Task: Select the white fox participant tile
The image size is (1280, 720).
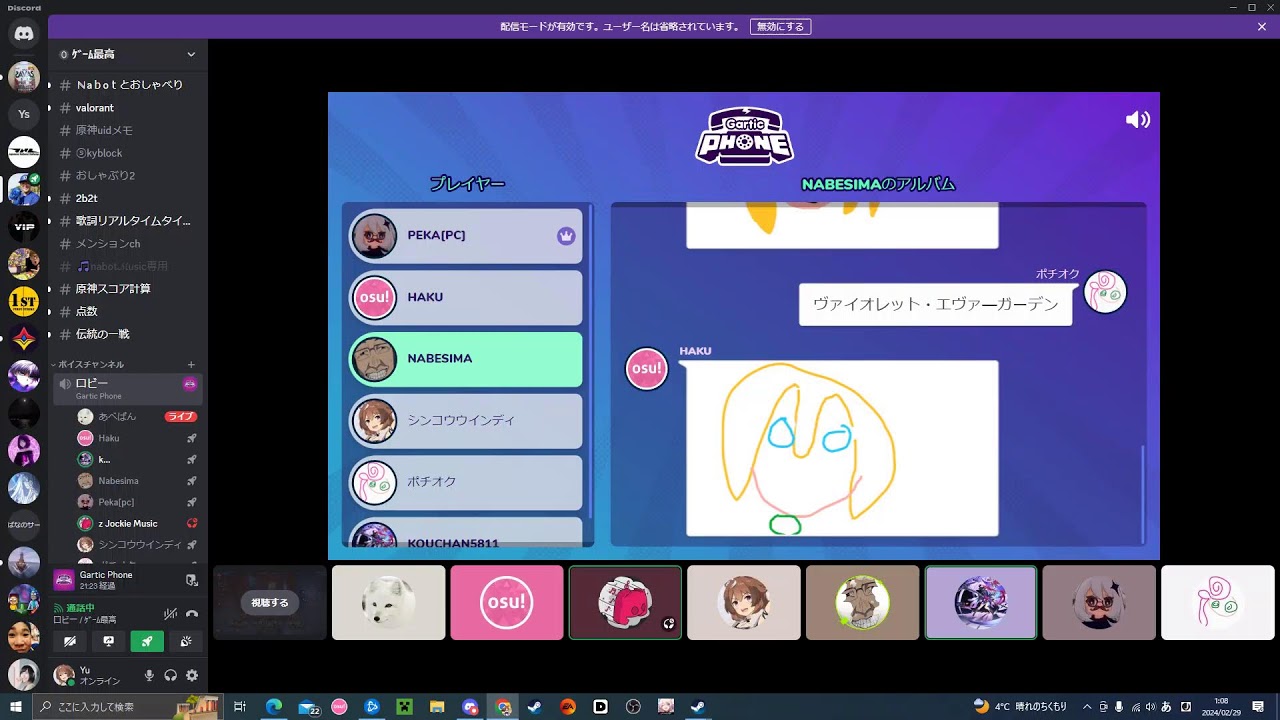Action: (x=389, y=603)
